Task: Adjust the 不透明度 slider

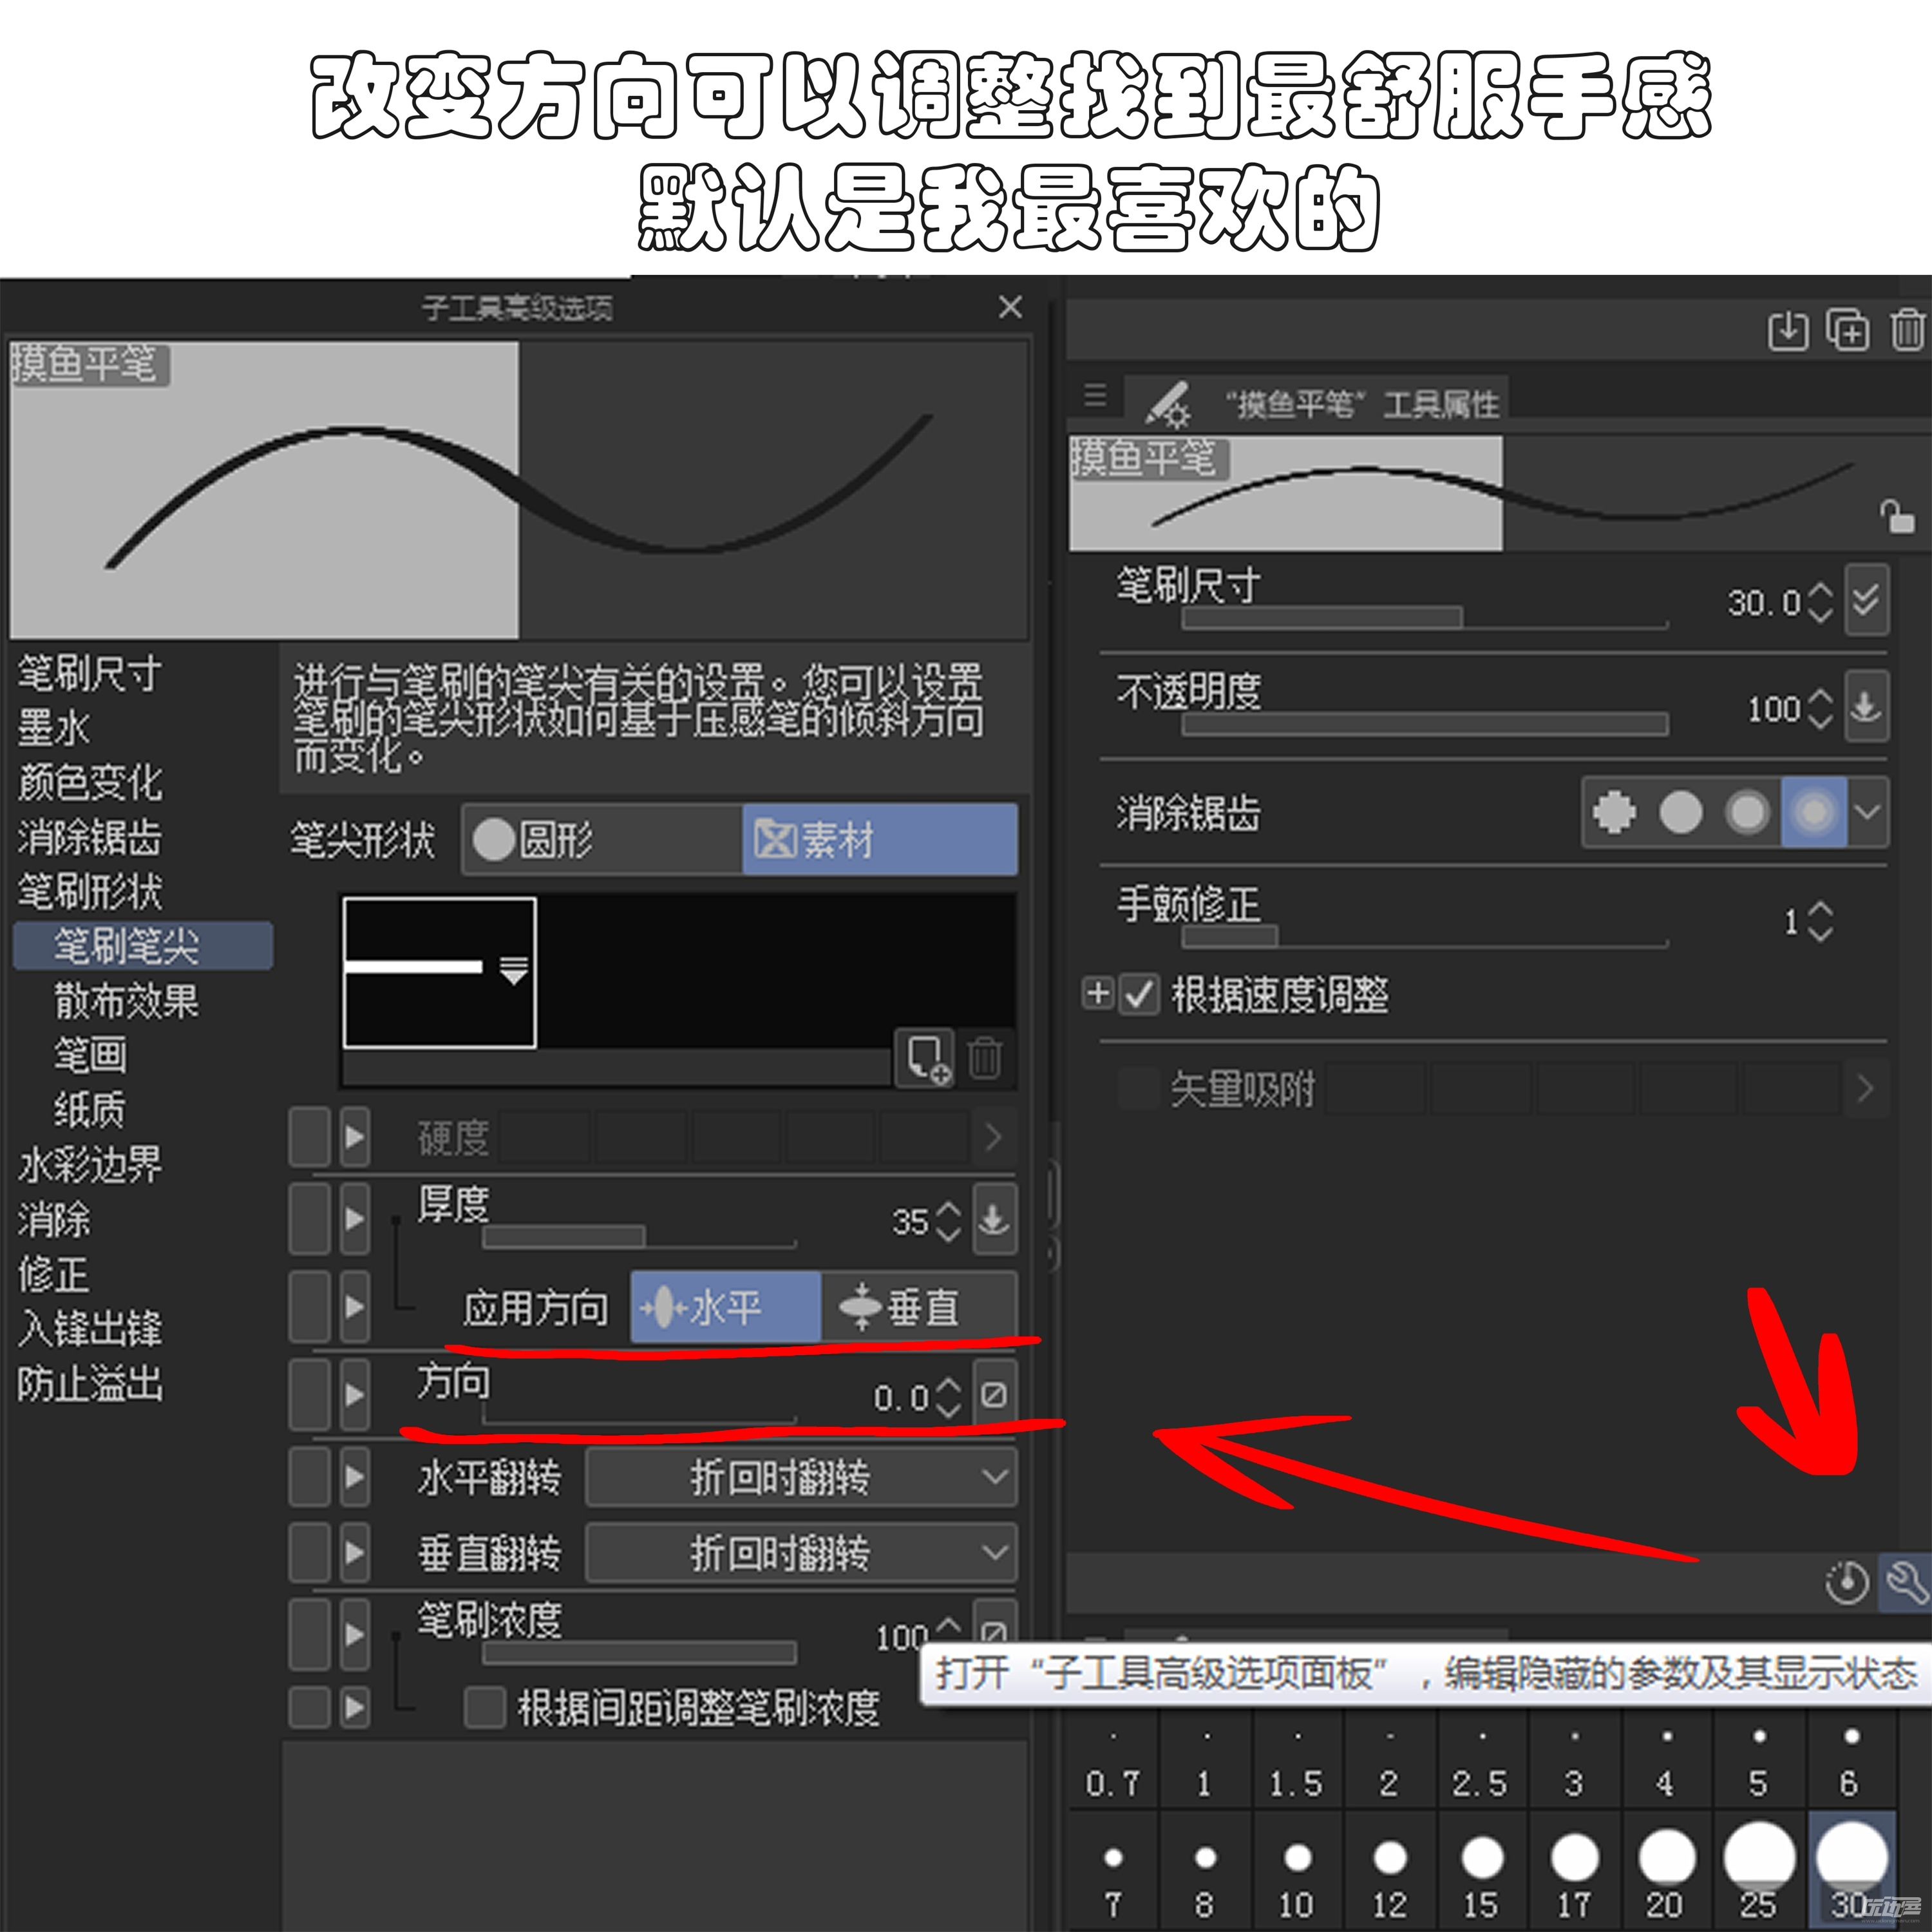Action: 1425,724
